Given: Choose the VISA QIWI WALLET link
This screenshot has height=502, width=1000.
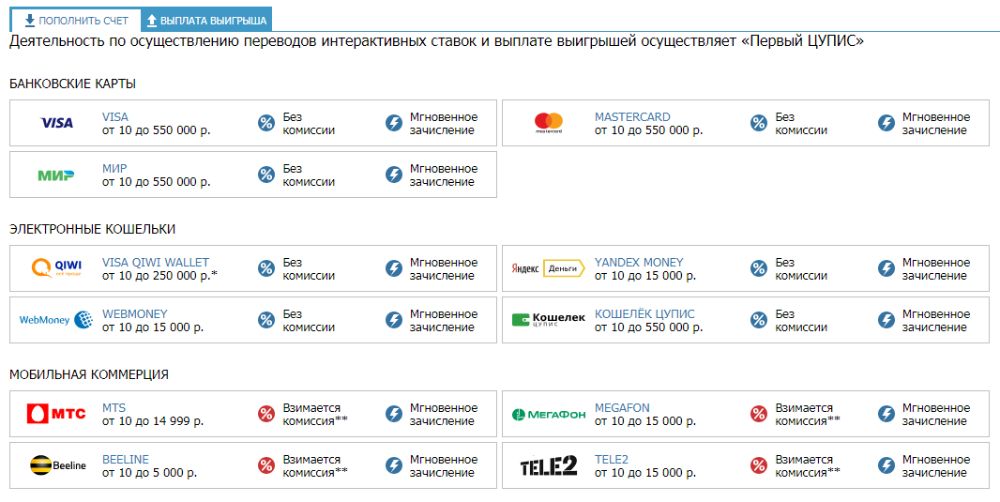Looking at the screenshot, I should point(155,263).
